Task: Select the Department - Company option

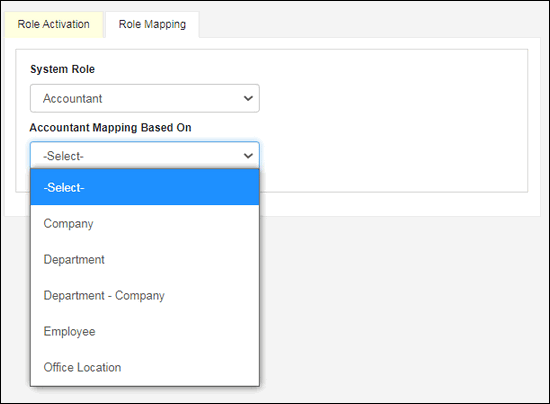Action: (x=145, y=296)
